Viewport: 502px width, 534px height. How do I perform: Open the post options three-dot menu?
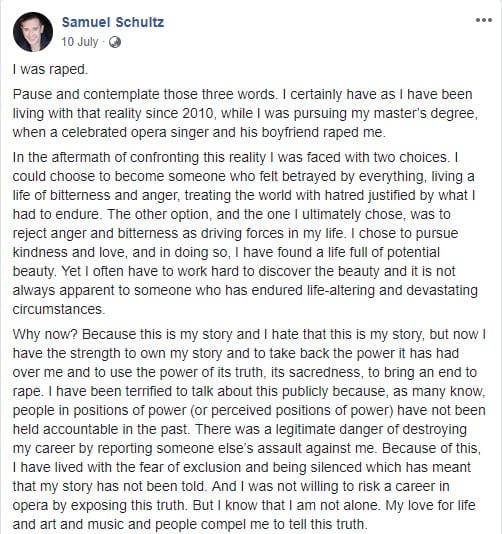pos(484,20)
